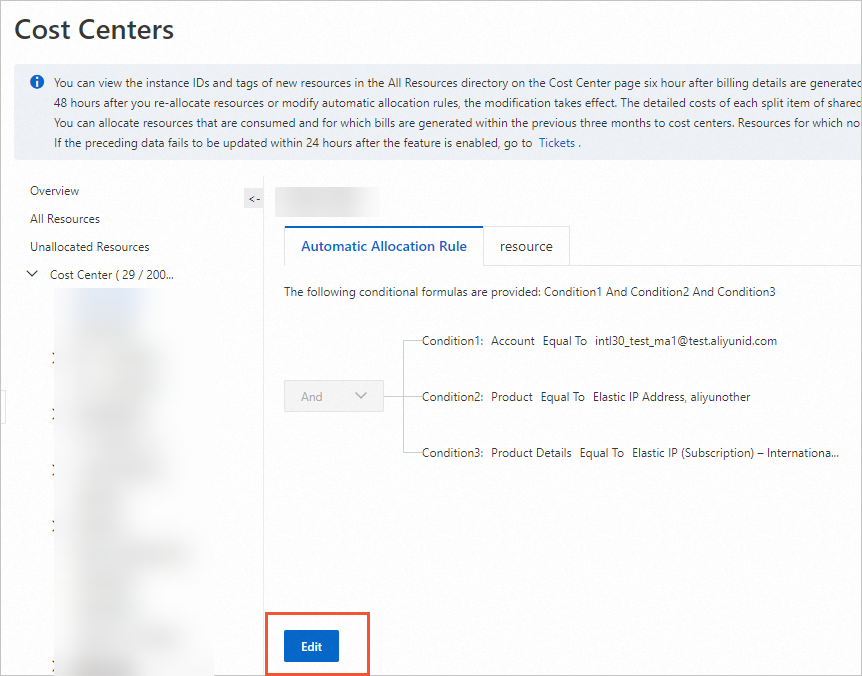This screenshot has height=676, width=862.
Task: Open the And condition dropdown
Action: (x=334, y=396)
